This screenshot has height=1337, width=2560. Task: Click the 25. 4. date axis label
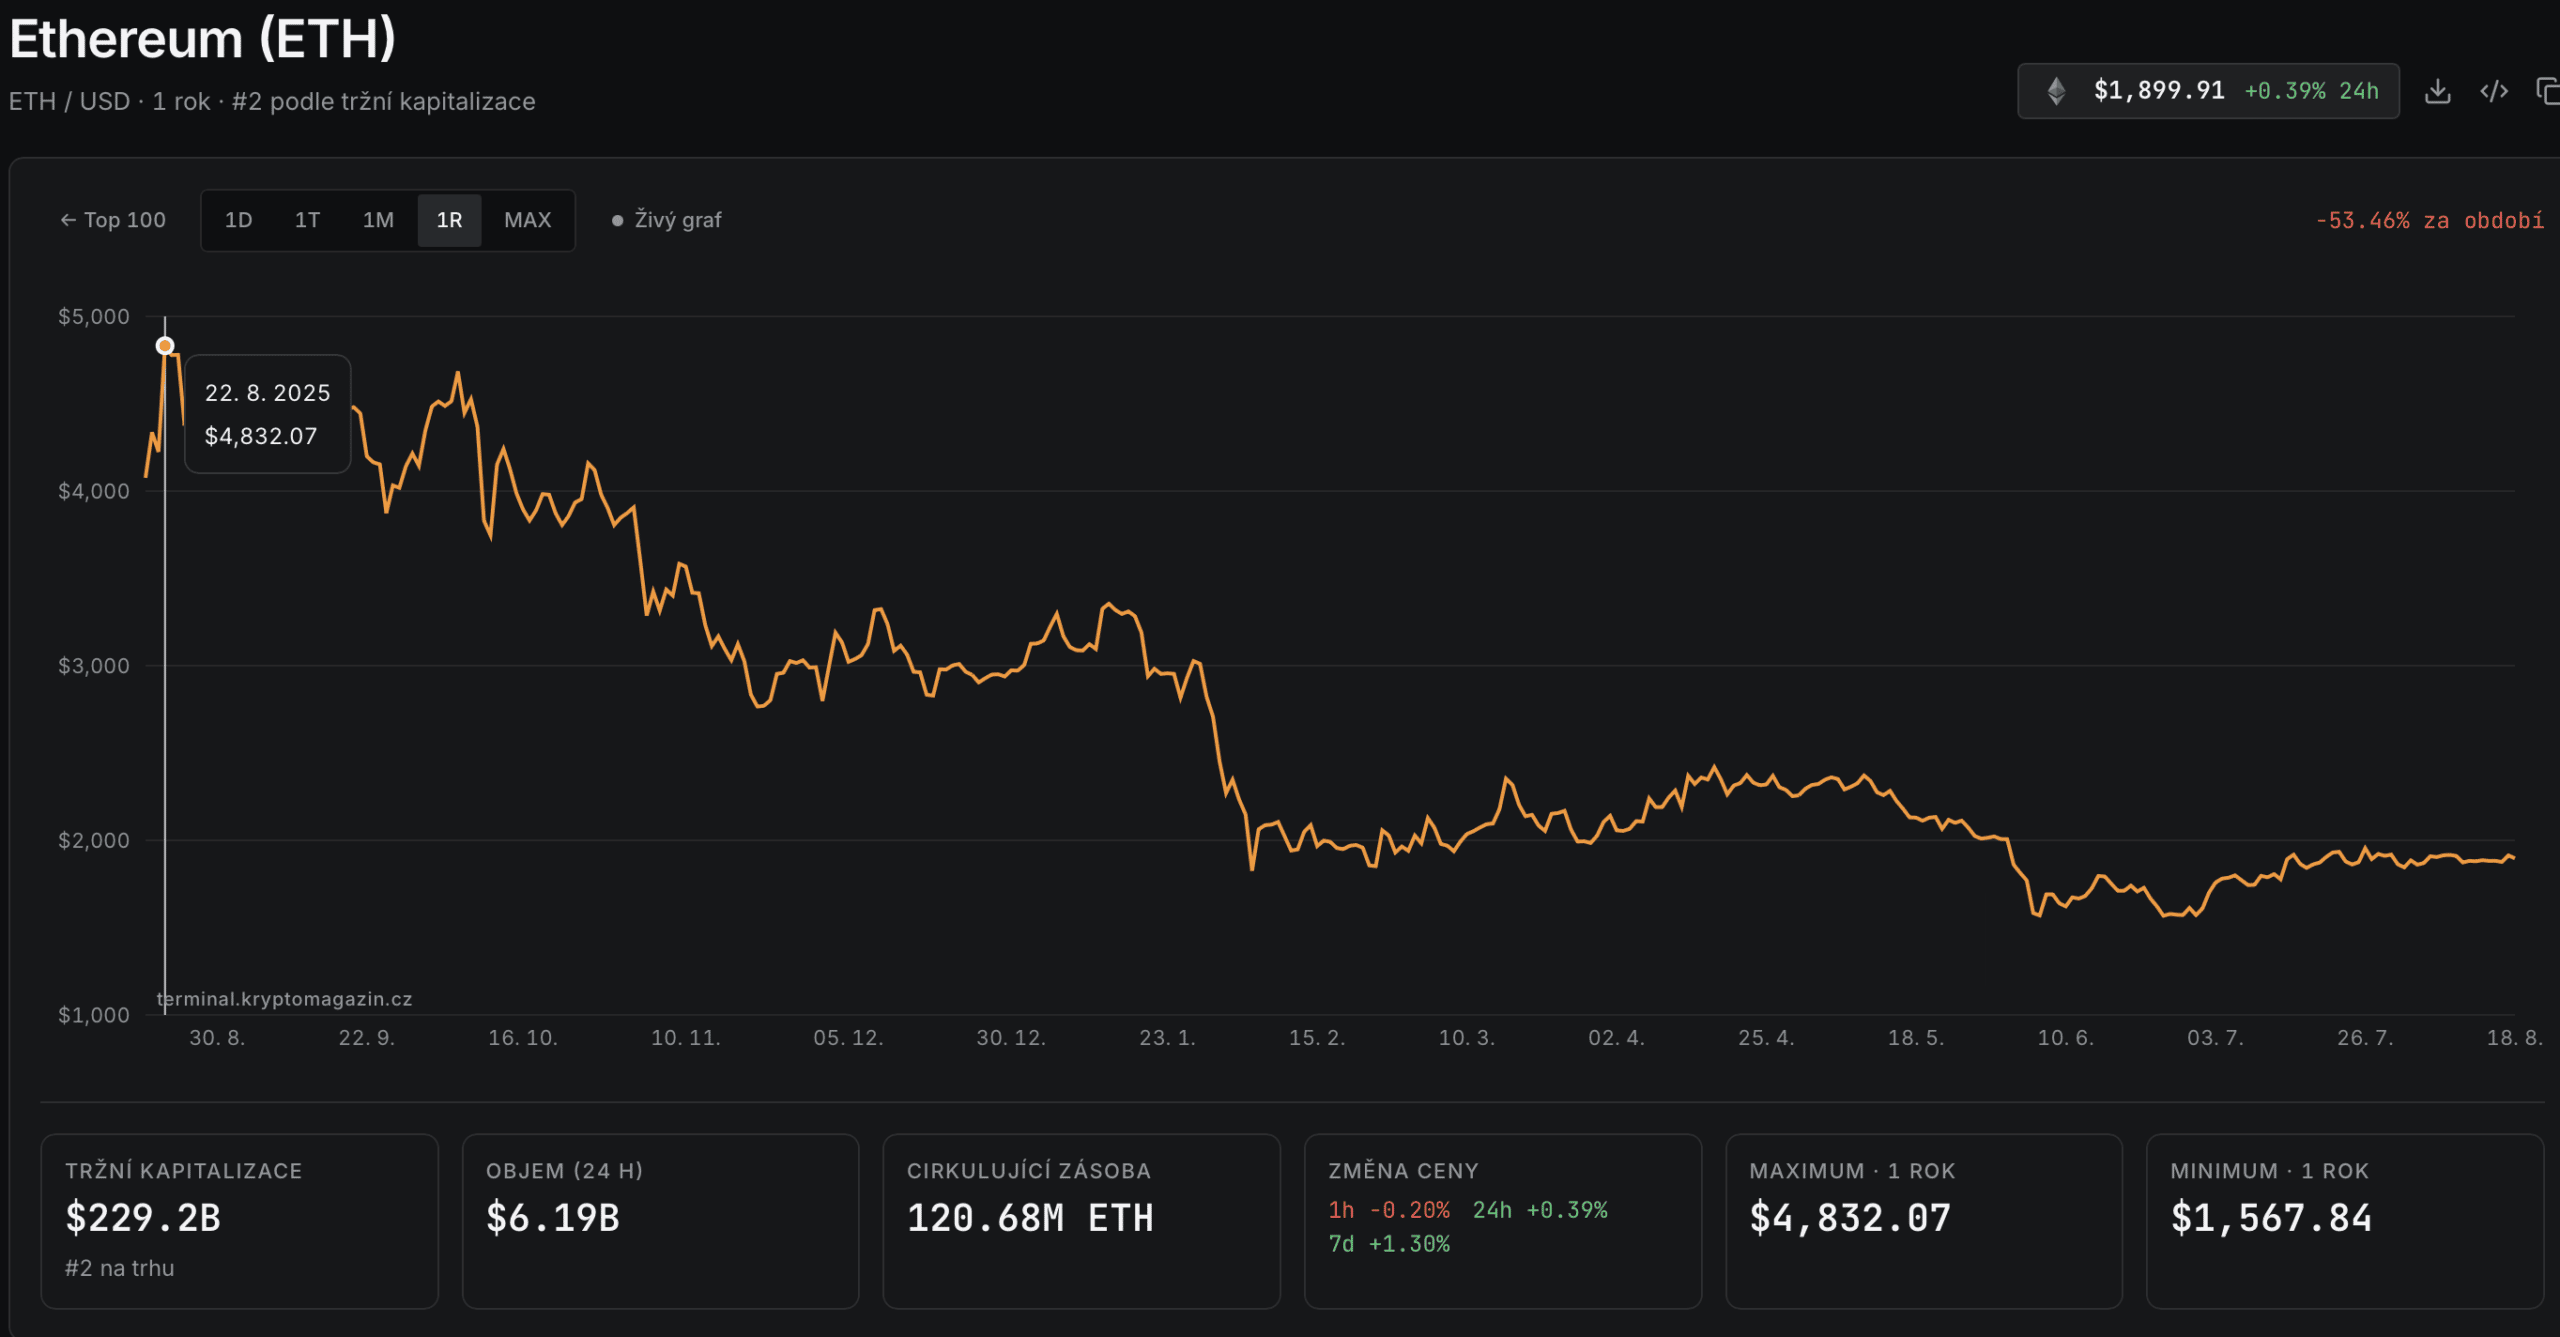click(x=1766, y=1038)
